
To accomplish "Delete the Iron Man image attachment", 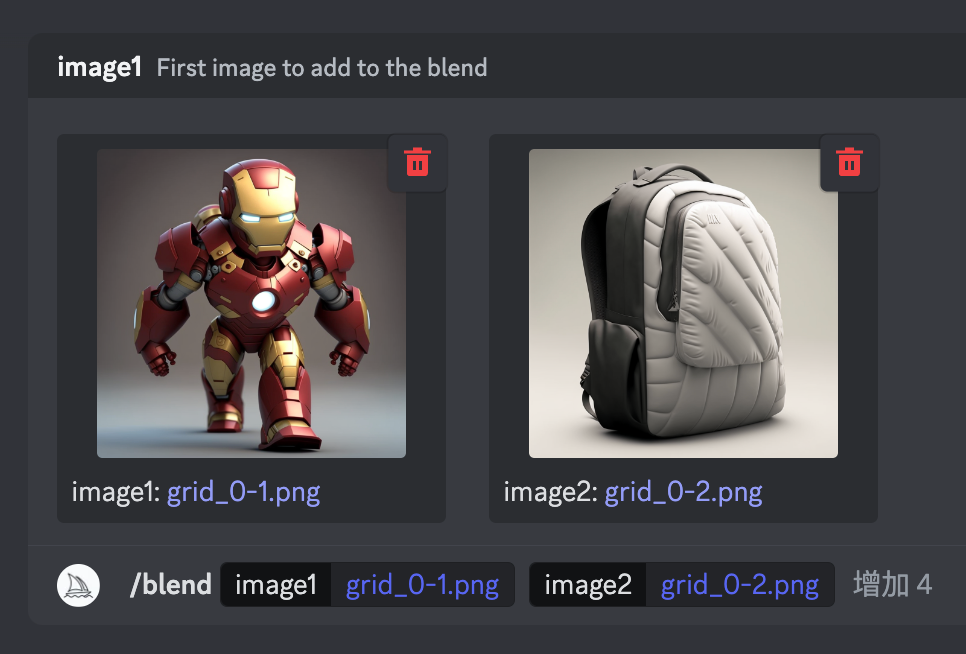I will click(x=417, y=163).
